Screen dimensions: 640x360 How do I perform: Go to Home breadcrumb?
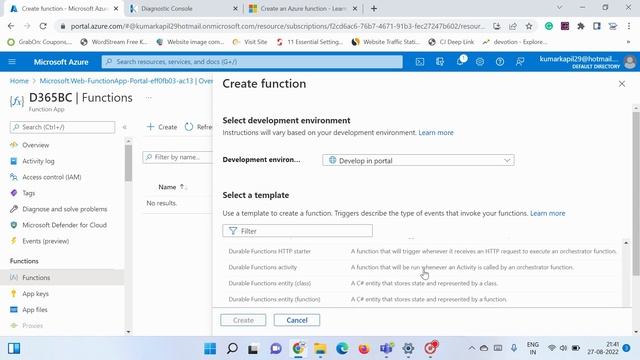(x=19, y=81)
